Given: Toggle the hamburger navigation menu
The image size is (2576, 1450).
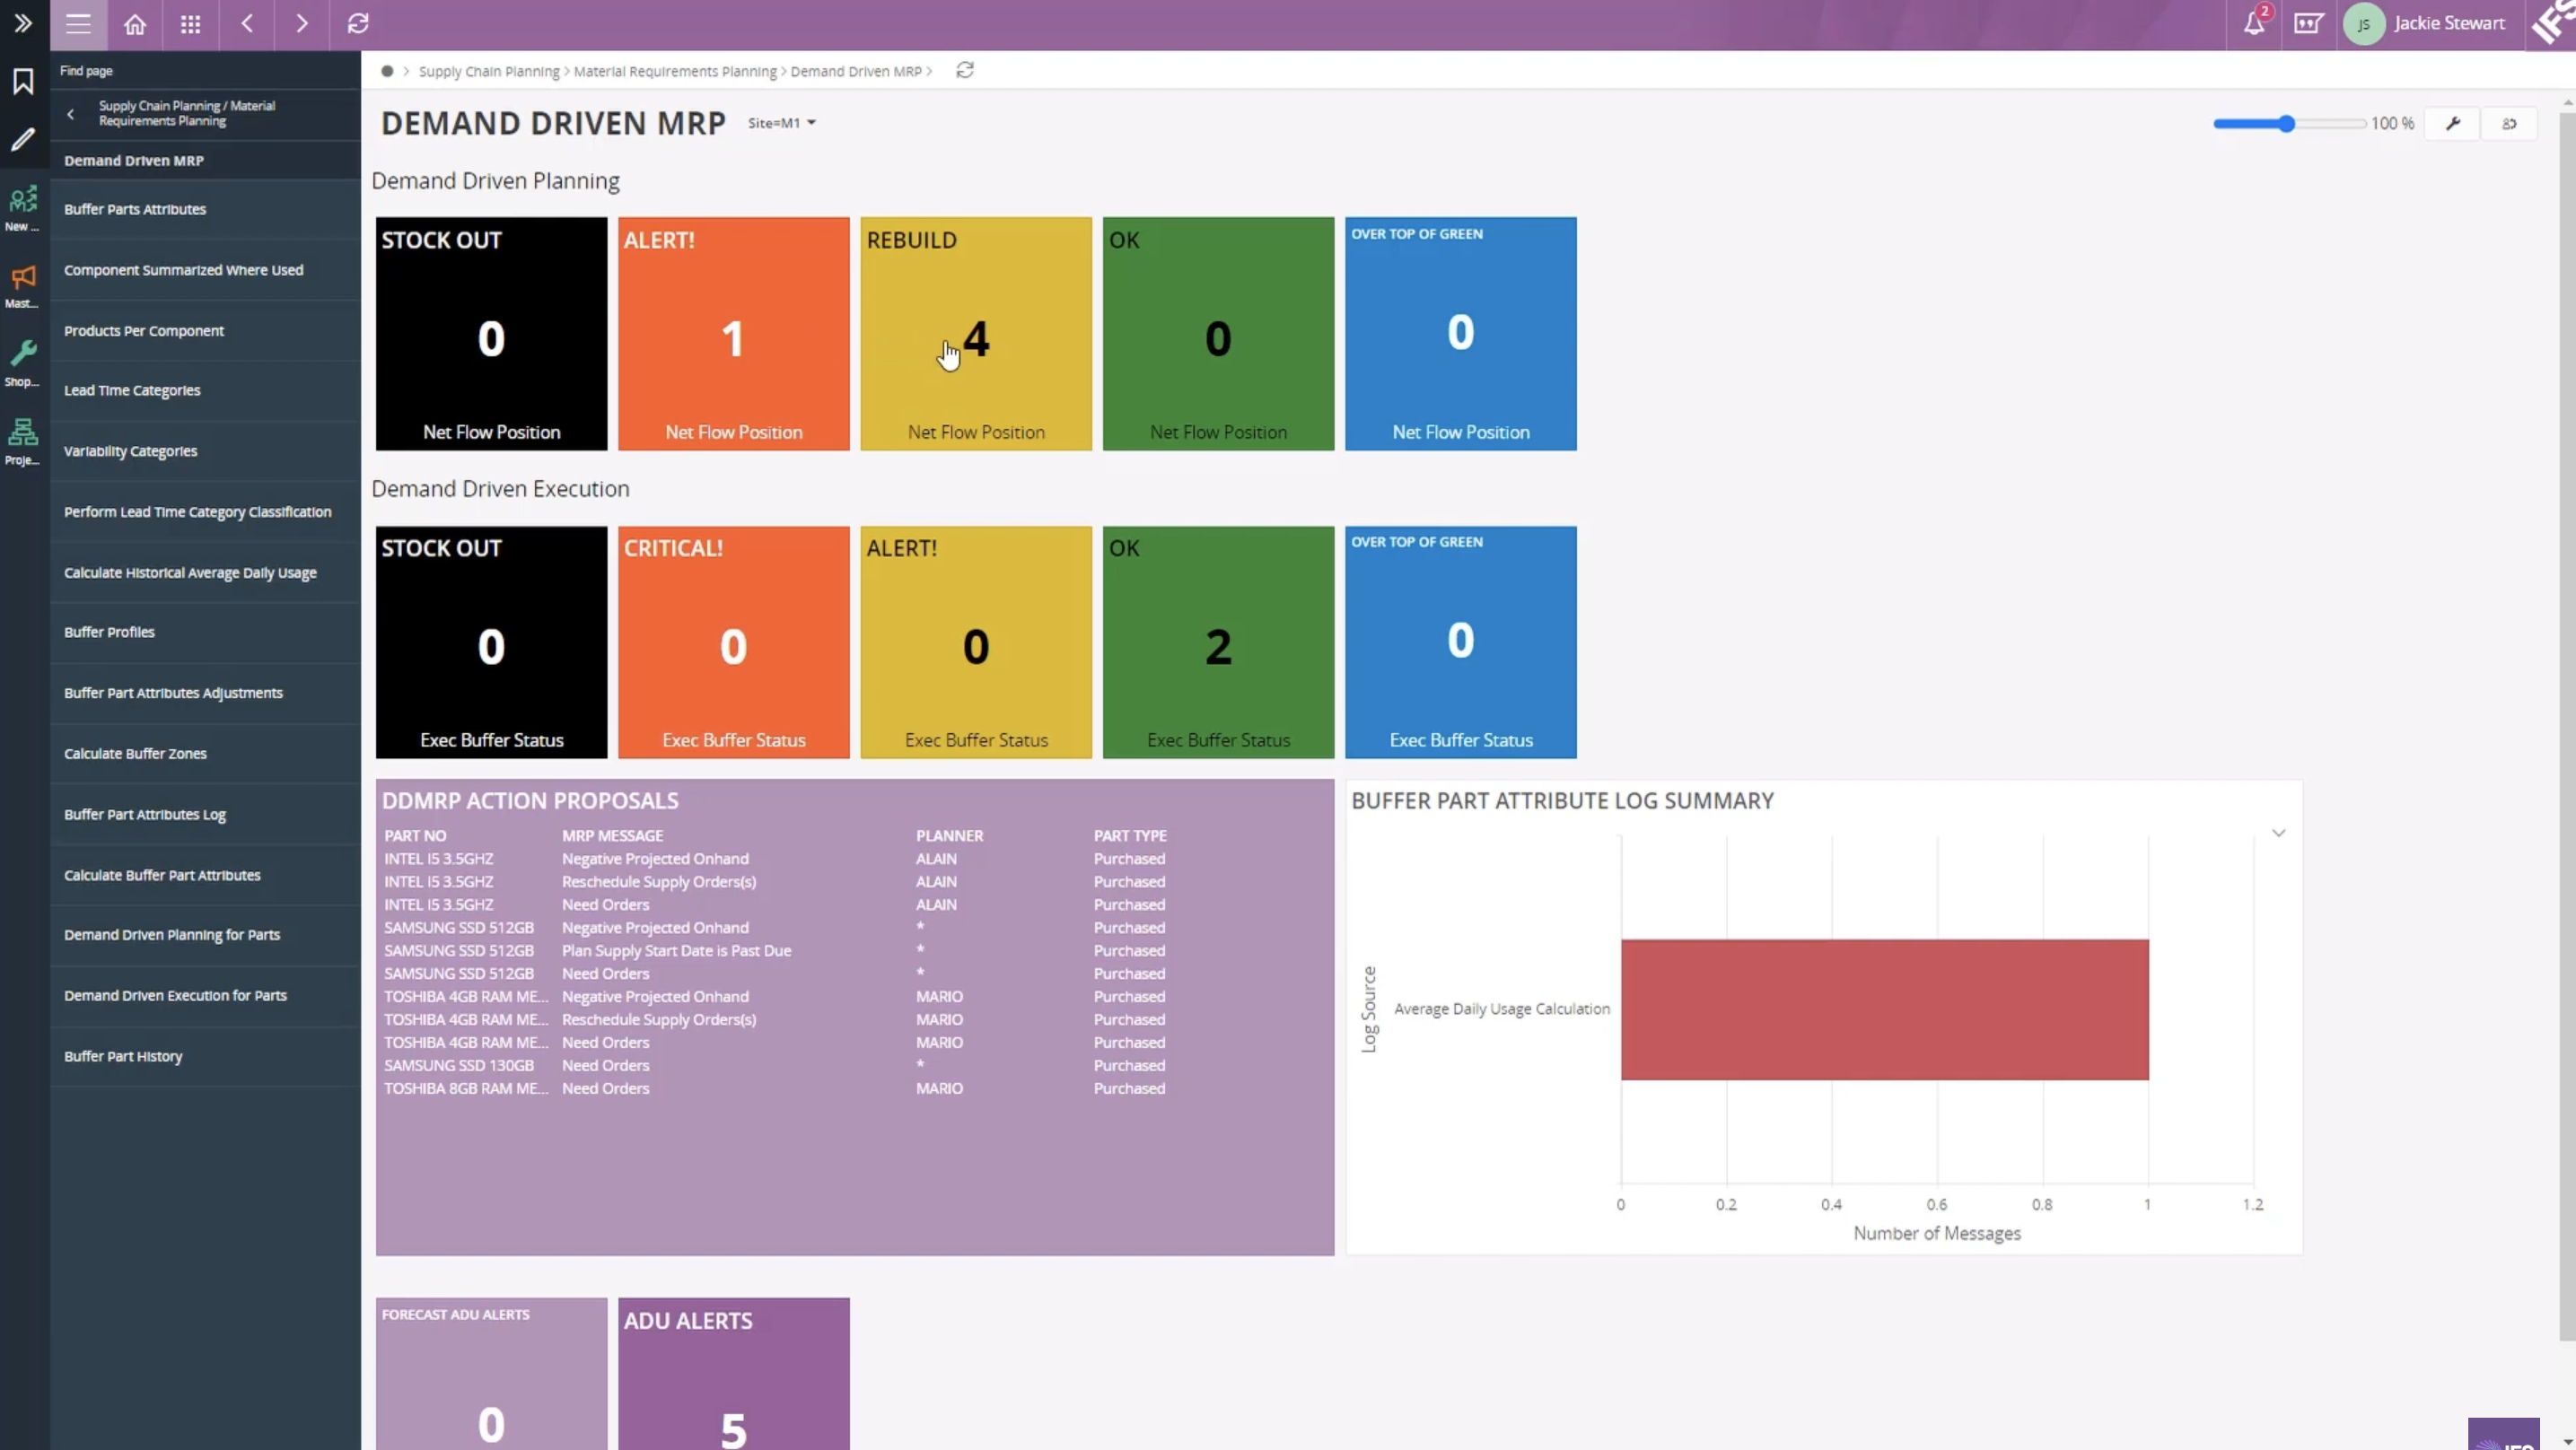Looking at the screenshot, I should point(78,24).
